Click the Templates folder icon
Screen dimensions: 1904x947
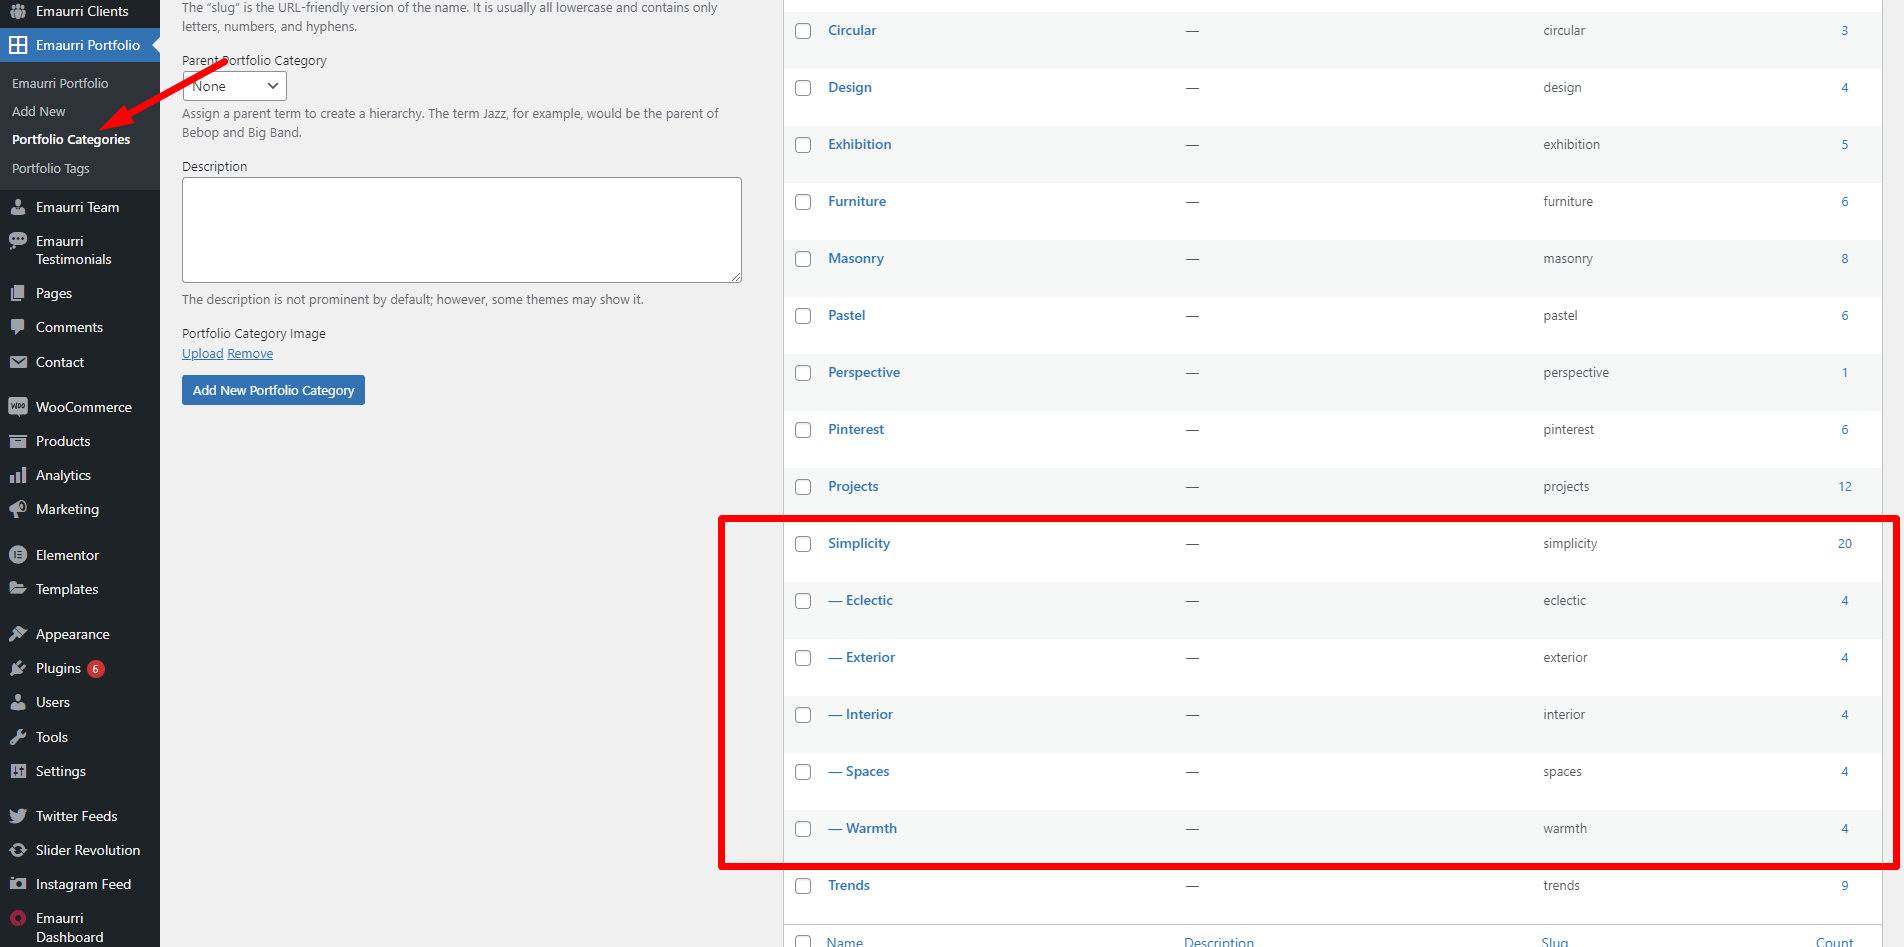[x=18, y=589]
